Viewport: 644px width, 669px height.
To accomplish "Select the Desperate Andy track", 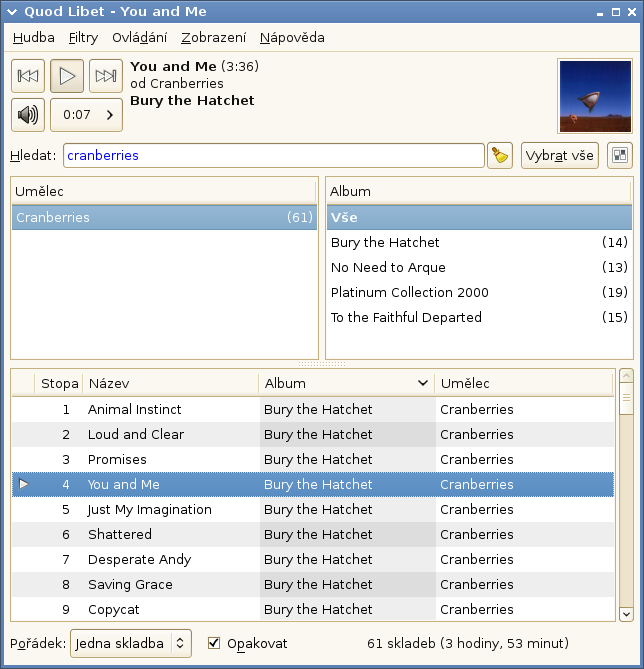I will (x=313, y=559).
